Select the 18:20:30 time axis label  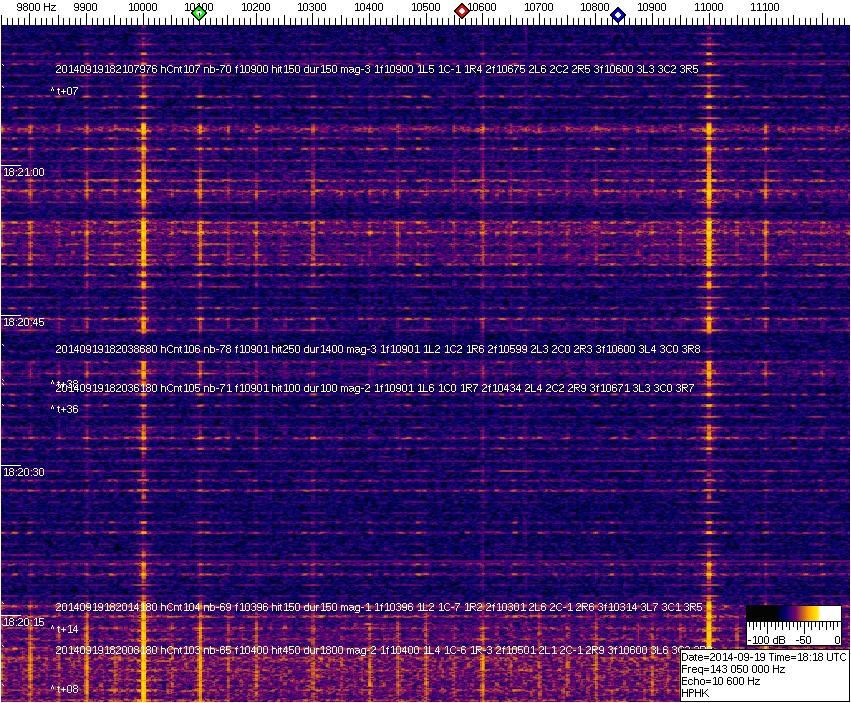point(24,472)
